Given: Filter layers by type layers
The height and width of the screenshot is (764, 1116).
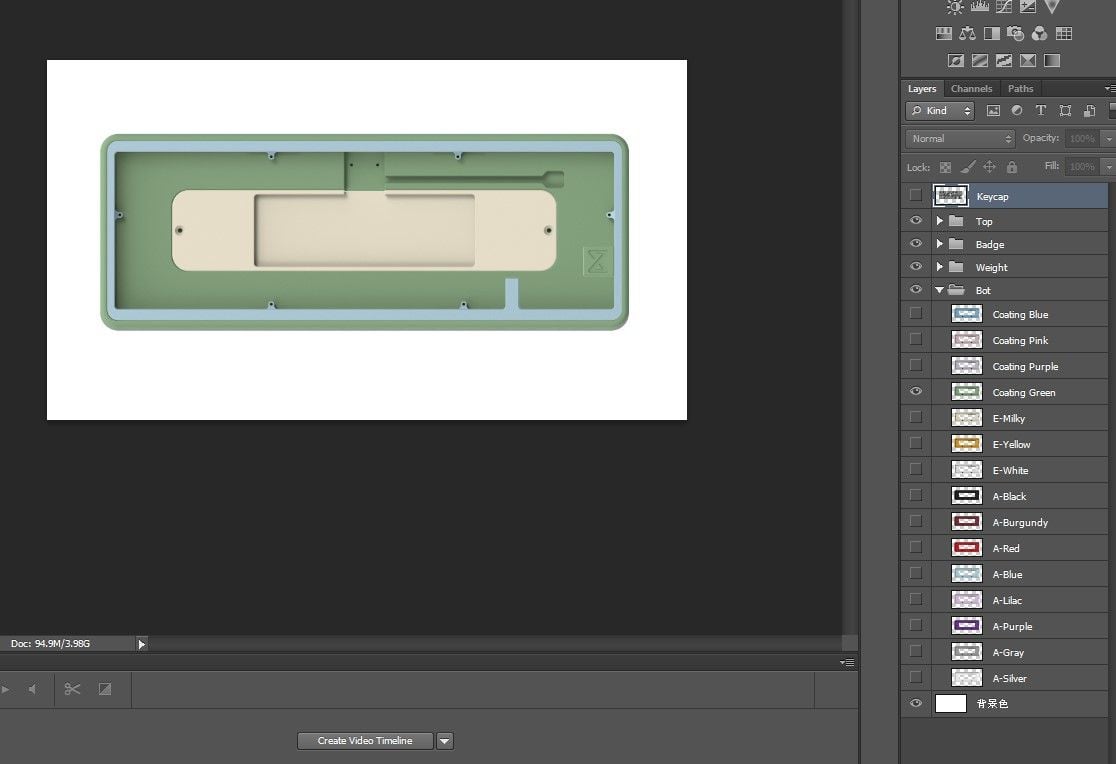Looking at the screenshot, I should click(x=1041, y=110).
